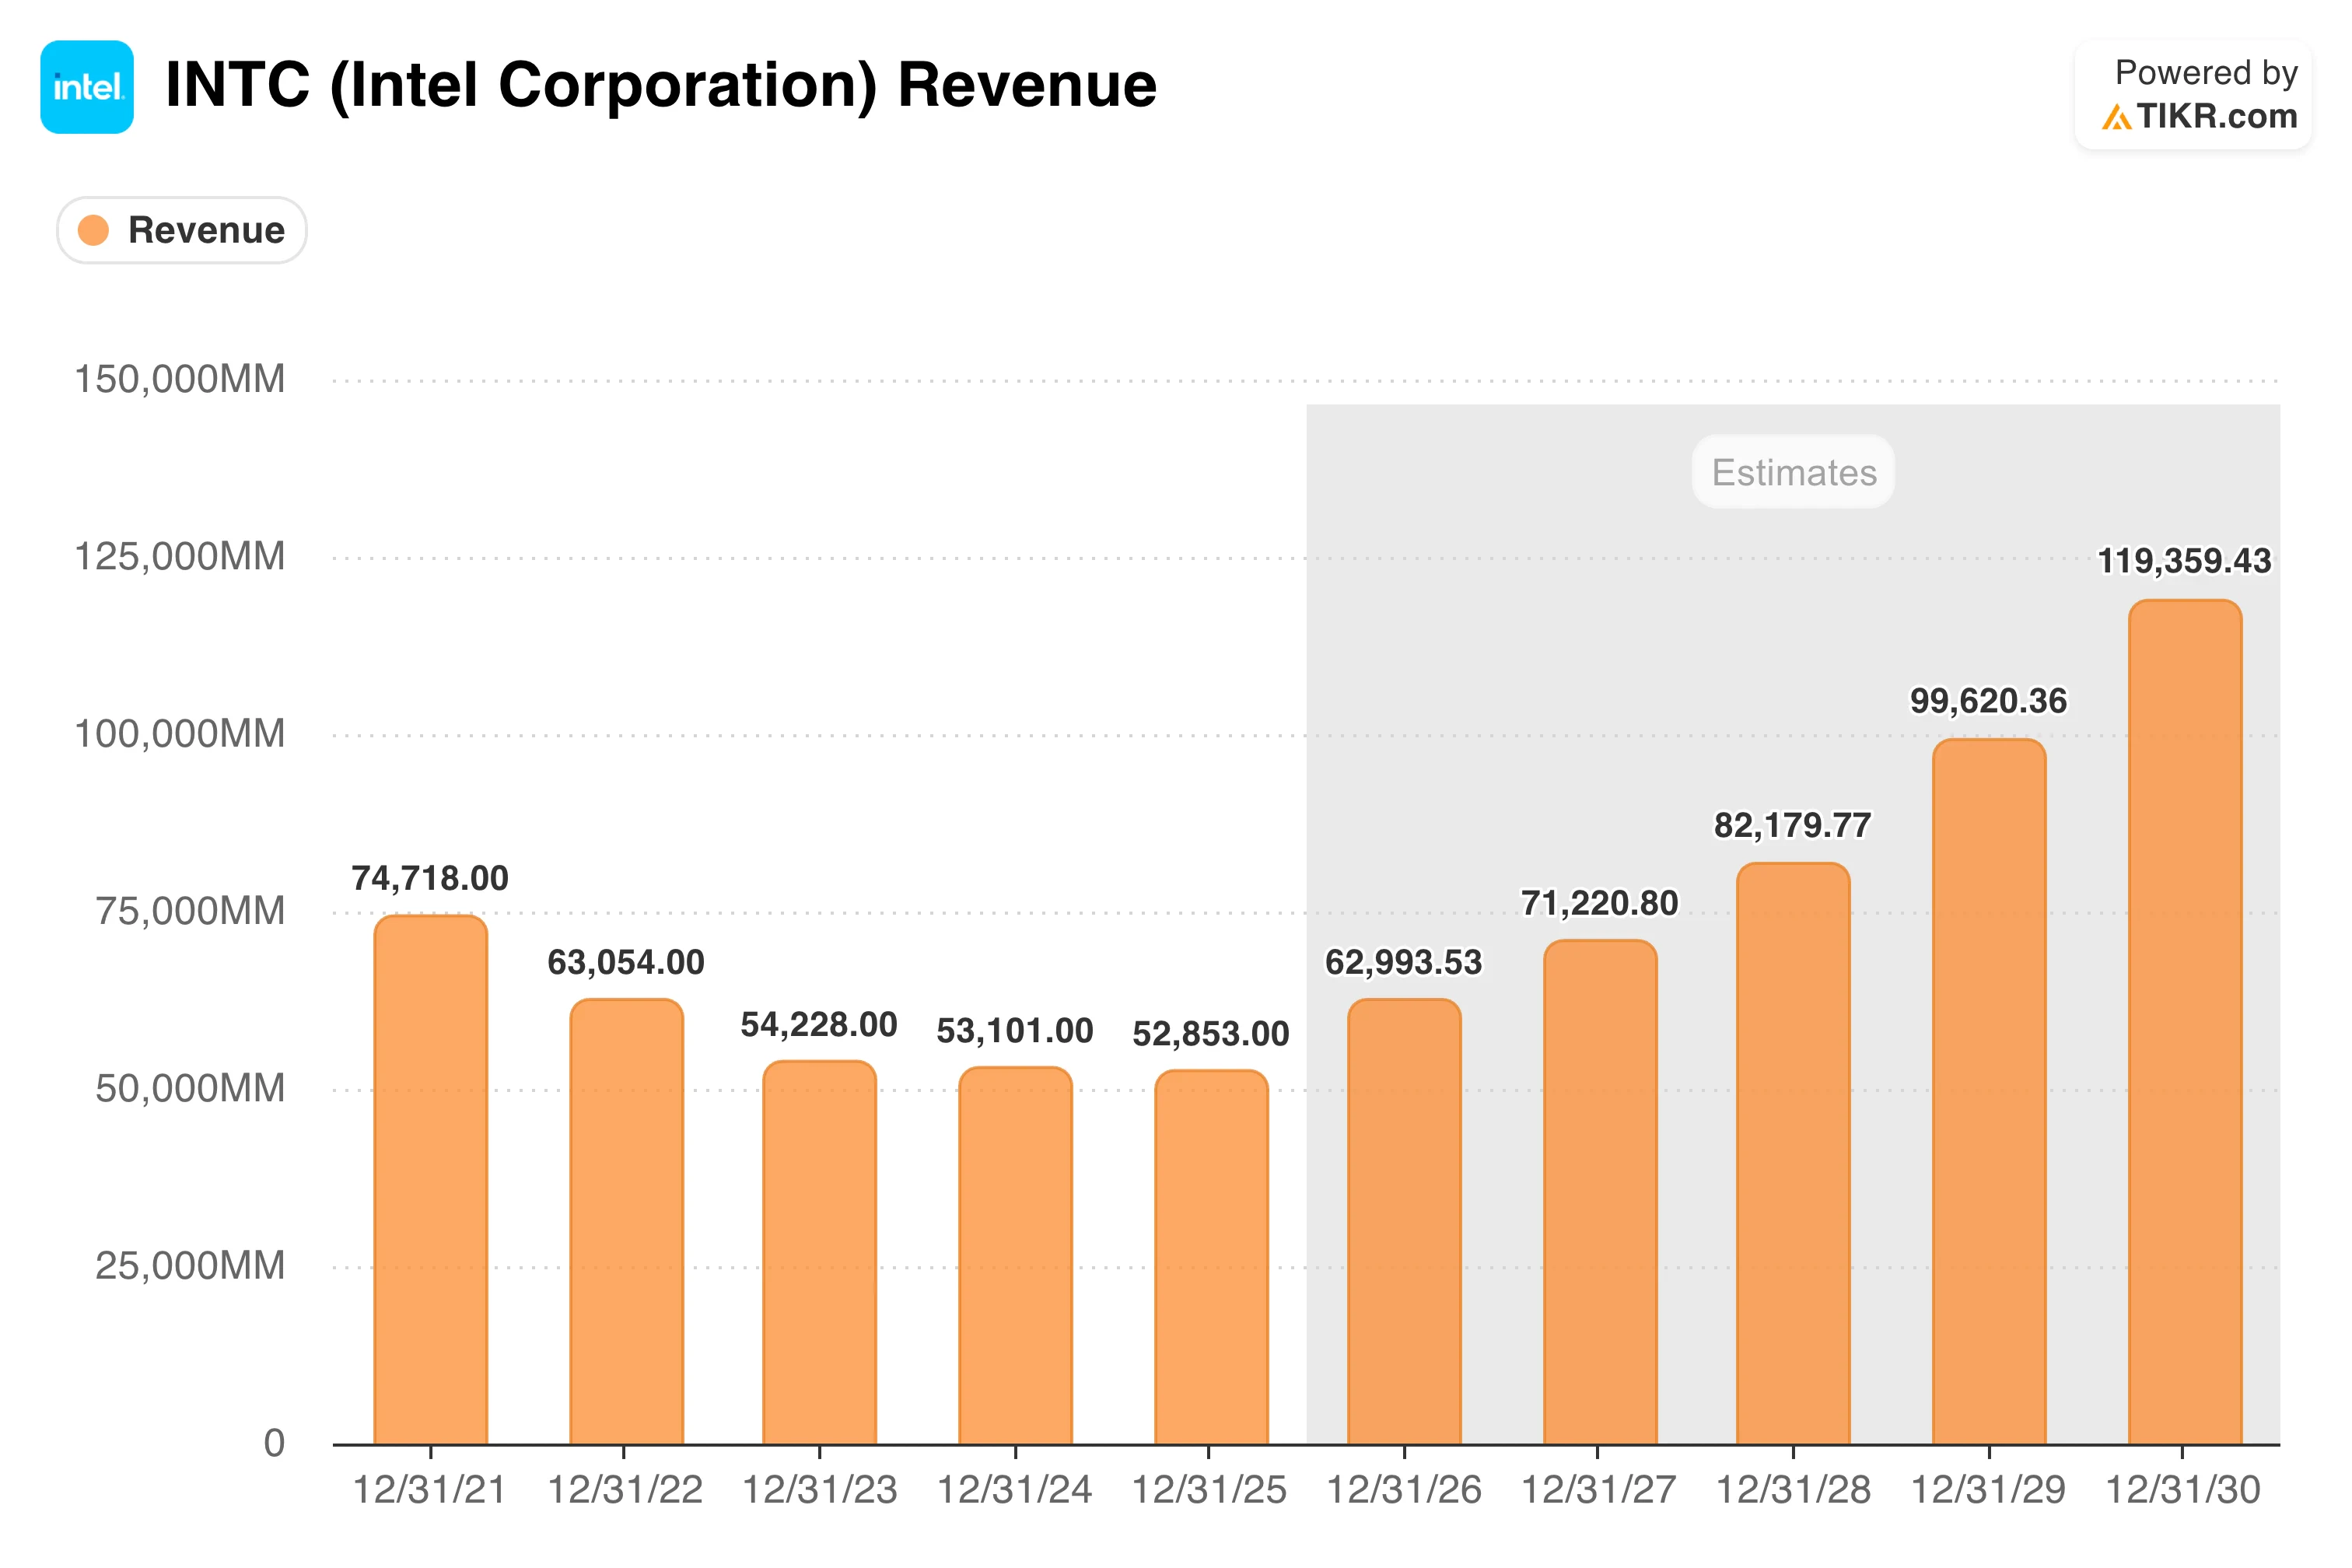Select the 12/31/30 estimate bar
2352x1568 pixels.
point(2186,1022)
